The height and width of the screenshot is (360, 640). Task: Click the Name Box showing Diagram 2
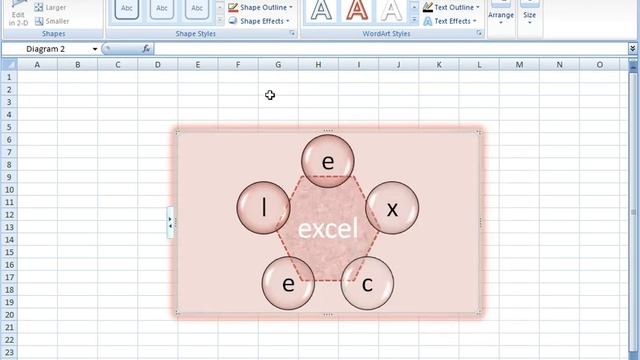coord(46,49)
